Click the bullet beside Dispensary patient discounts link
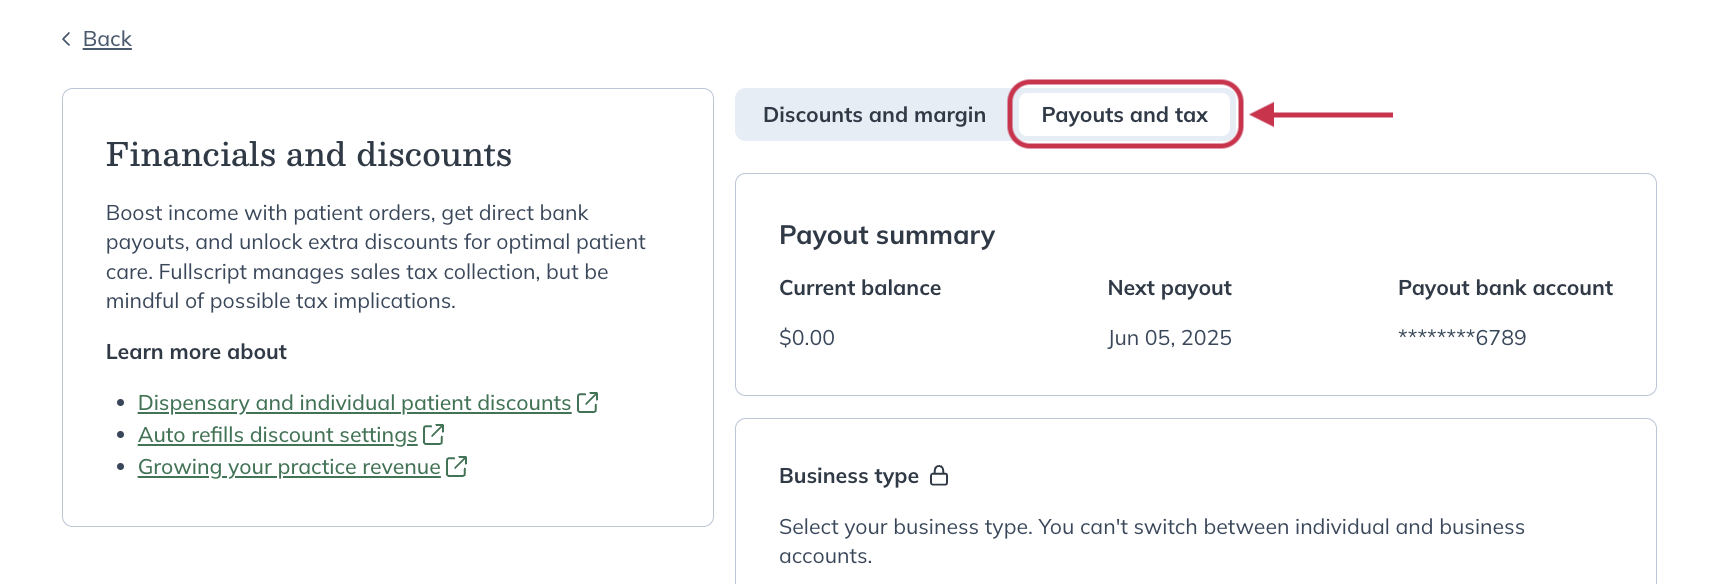Viewport: 1720px width, 584px height. coord(122,402)
